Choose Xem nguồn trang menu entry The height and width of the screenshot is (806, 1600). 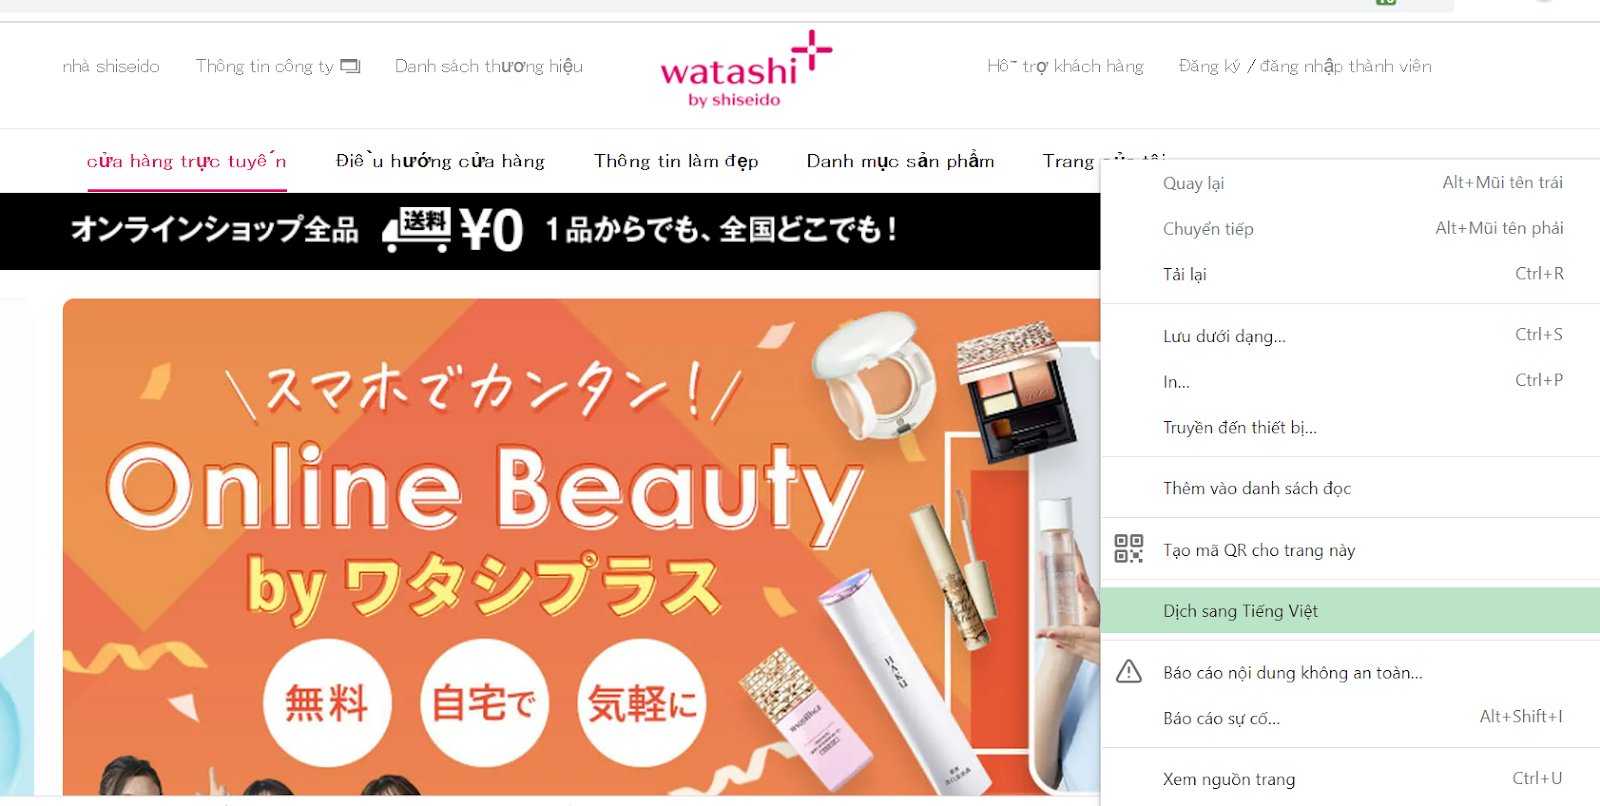(x=1350, y=779)
